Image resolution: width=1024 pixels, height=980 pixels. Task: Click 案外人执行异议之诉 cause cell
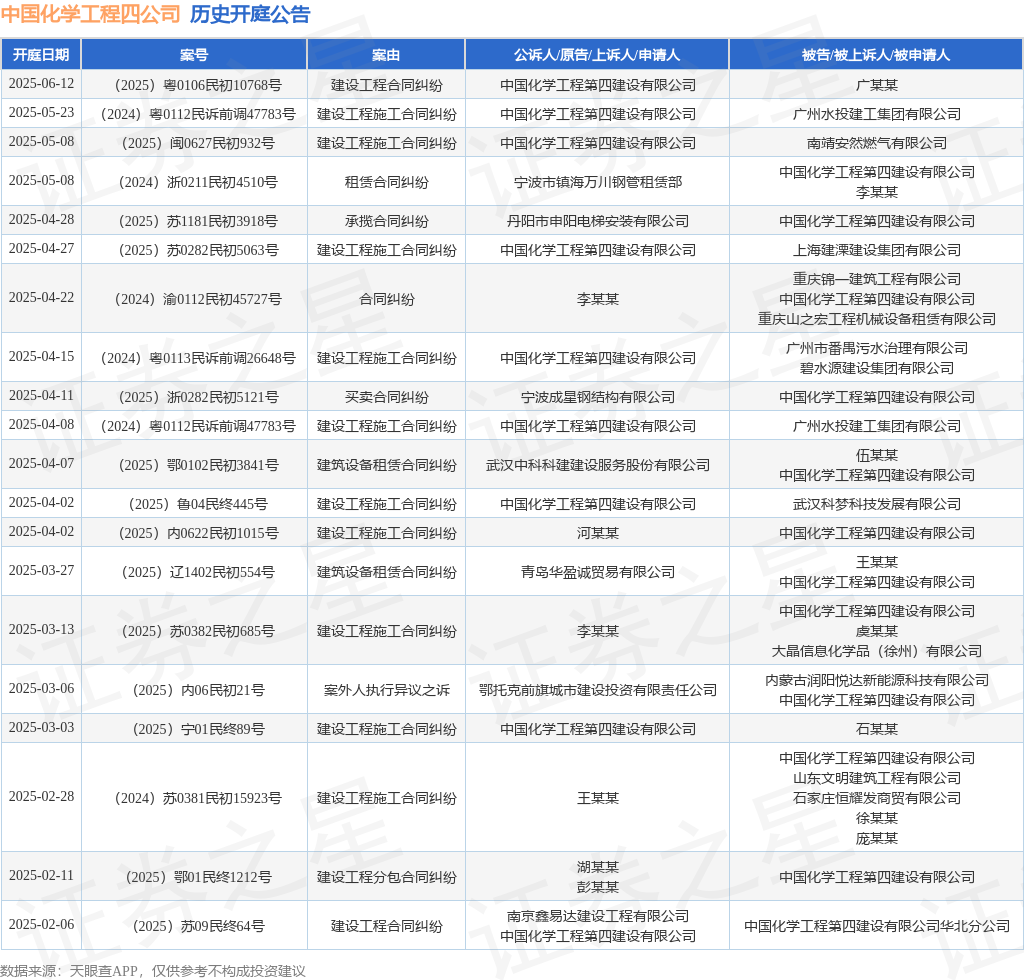coord(386,690)
